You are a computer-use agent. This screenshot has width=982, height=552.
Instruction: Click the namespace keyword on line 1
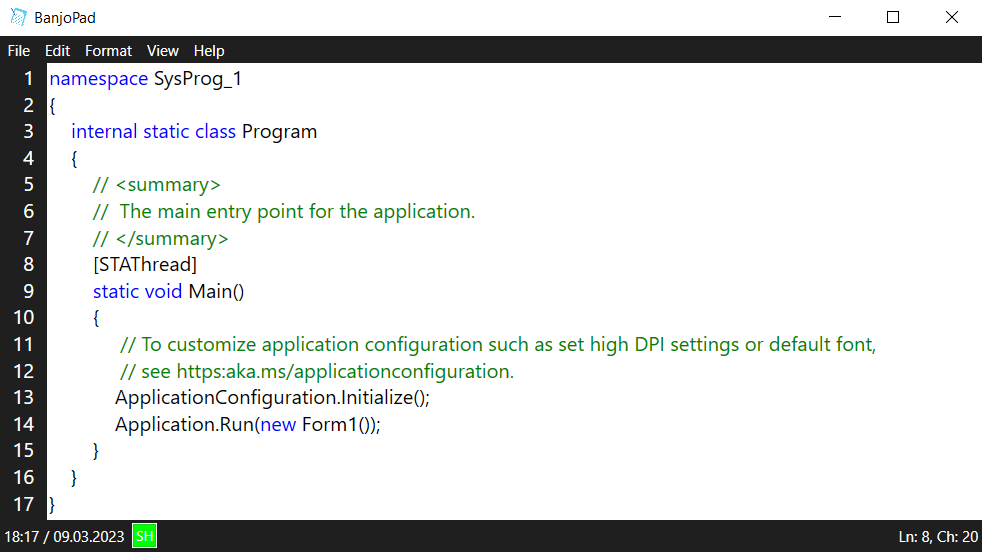click(99, 79)
